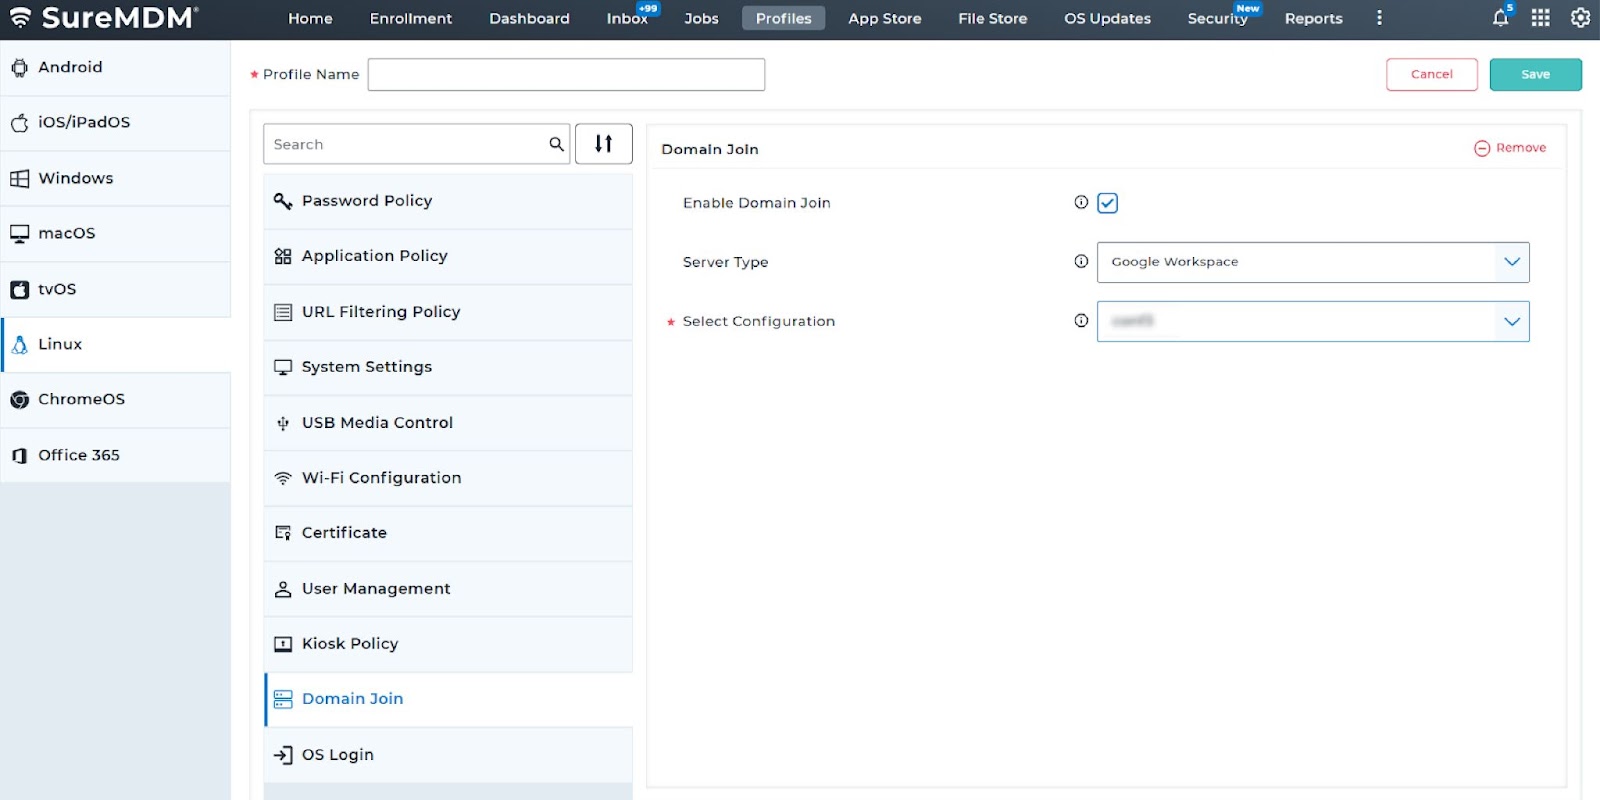Click the Wi-Fi Configuration signal icon
The height and width of the screenshot is (800, 1600).
coord(283,478)
